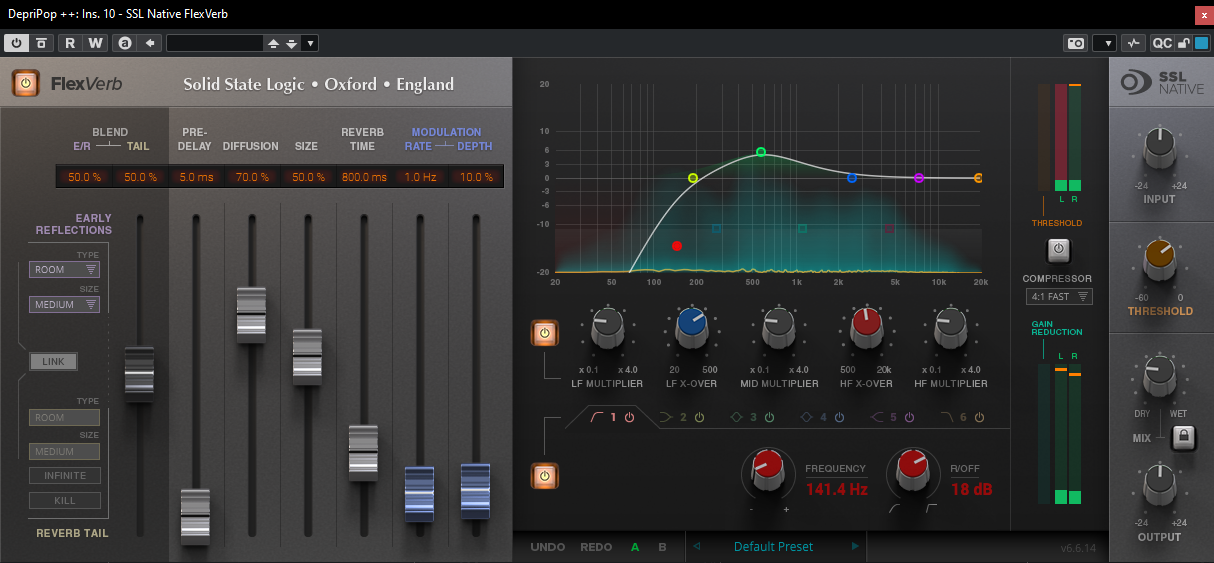Screen dimensions: 1214x563
Task: Enable Write automation (W) button
Action: pos(95,43)
